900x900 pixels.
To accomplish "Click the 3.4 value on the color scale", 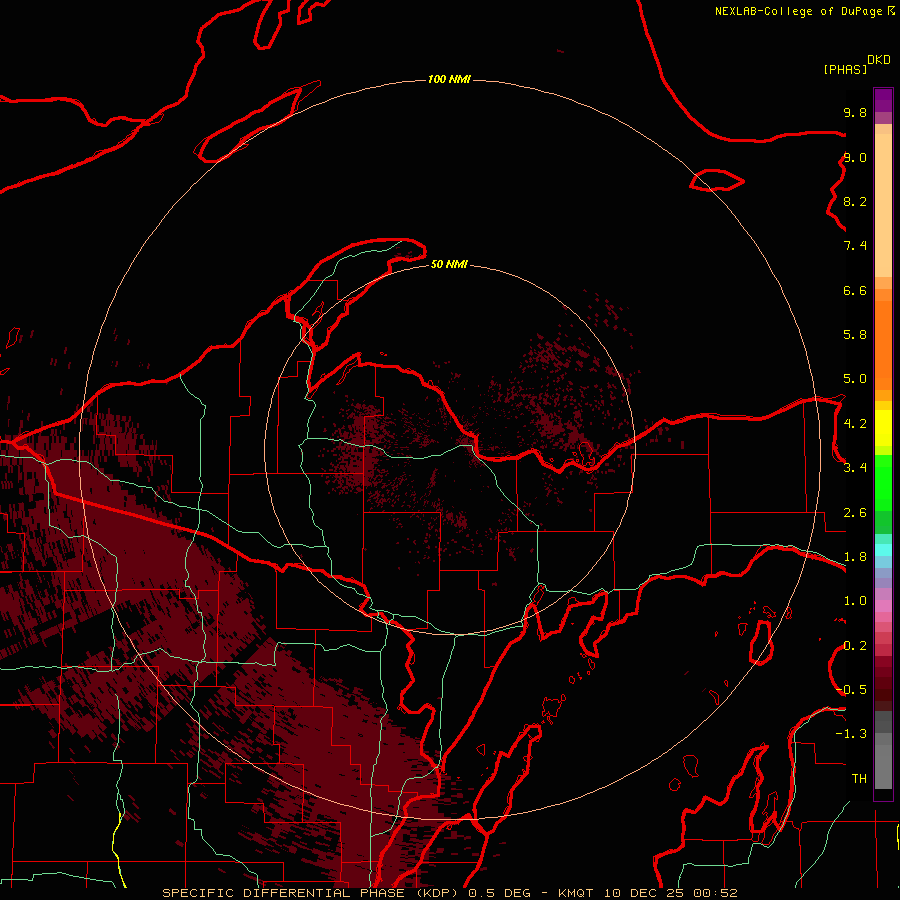I will tap(855, 468).
